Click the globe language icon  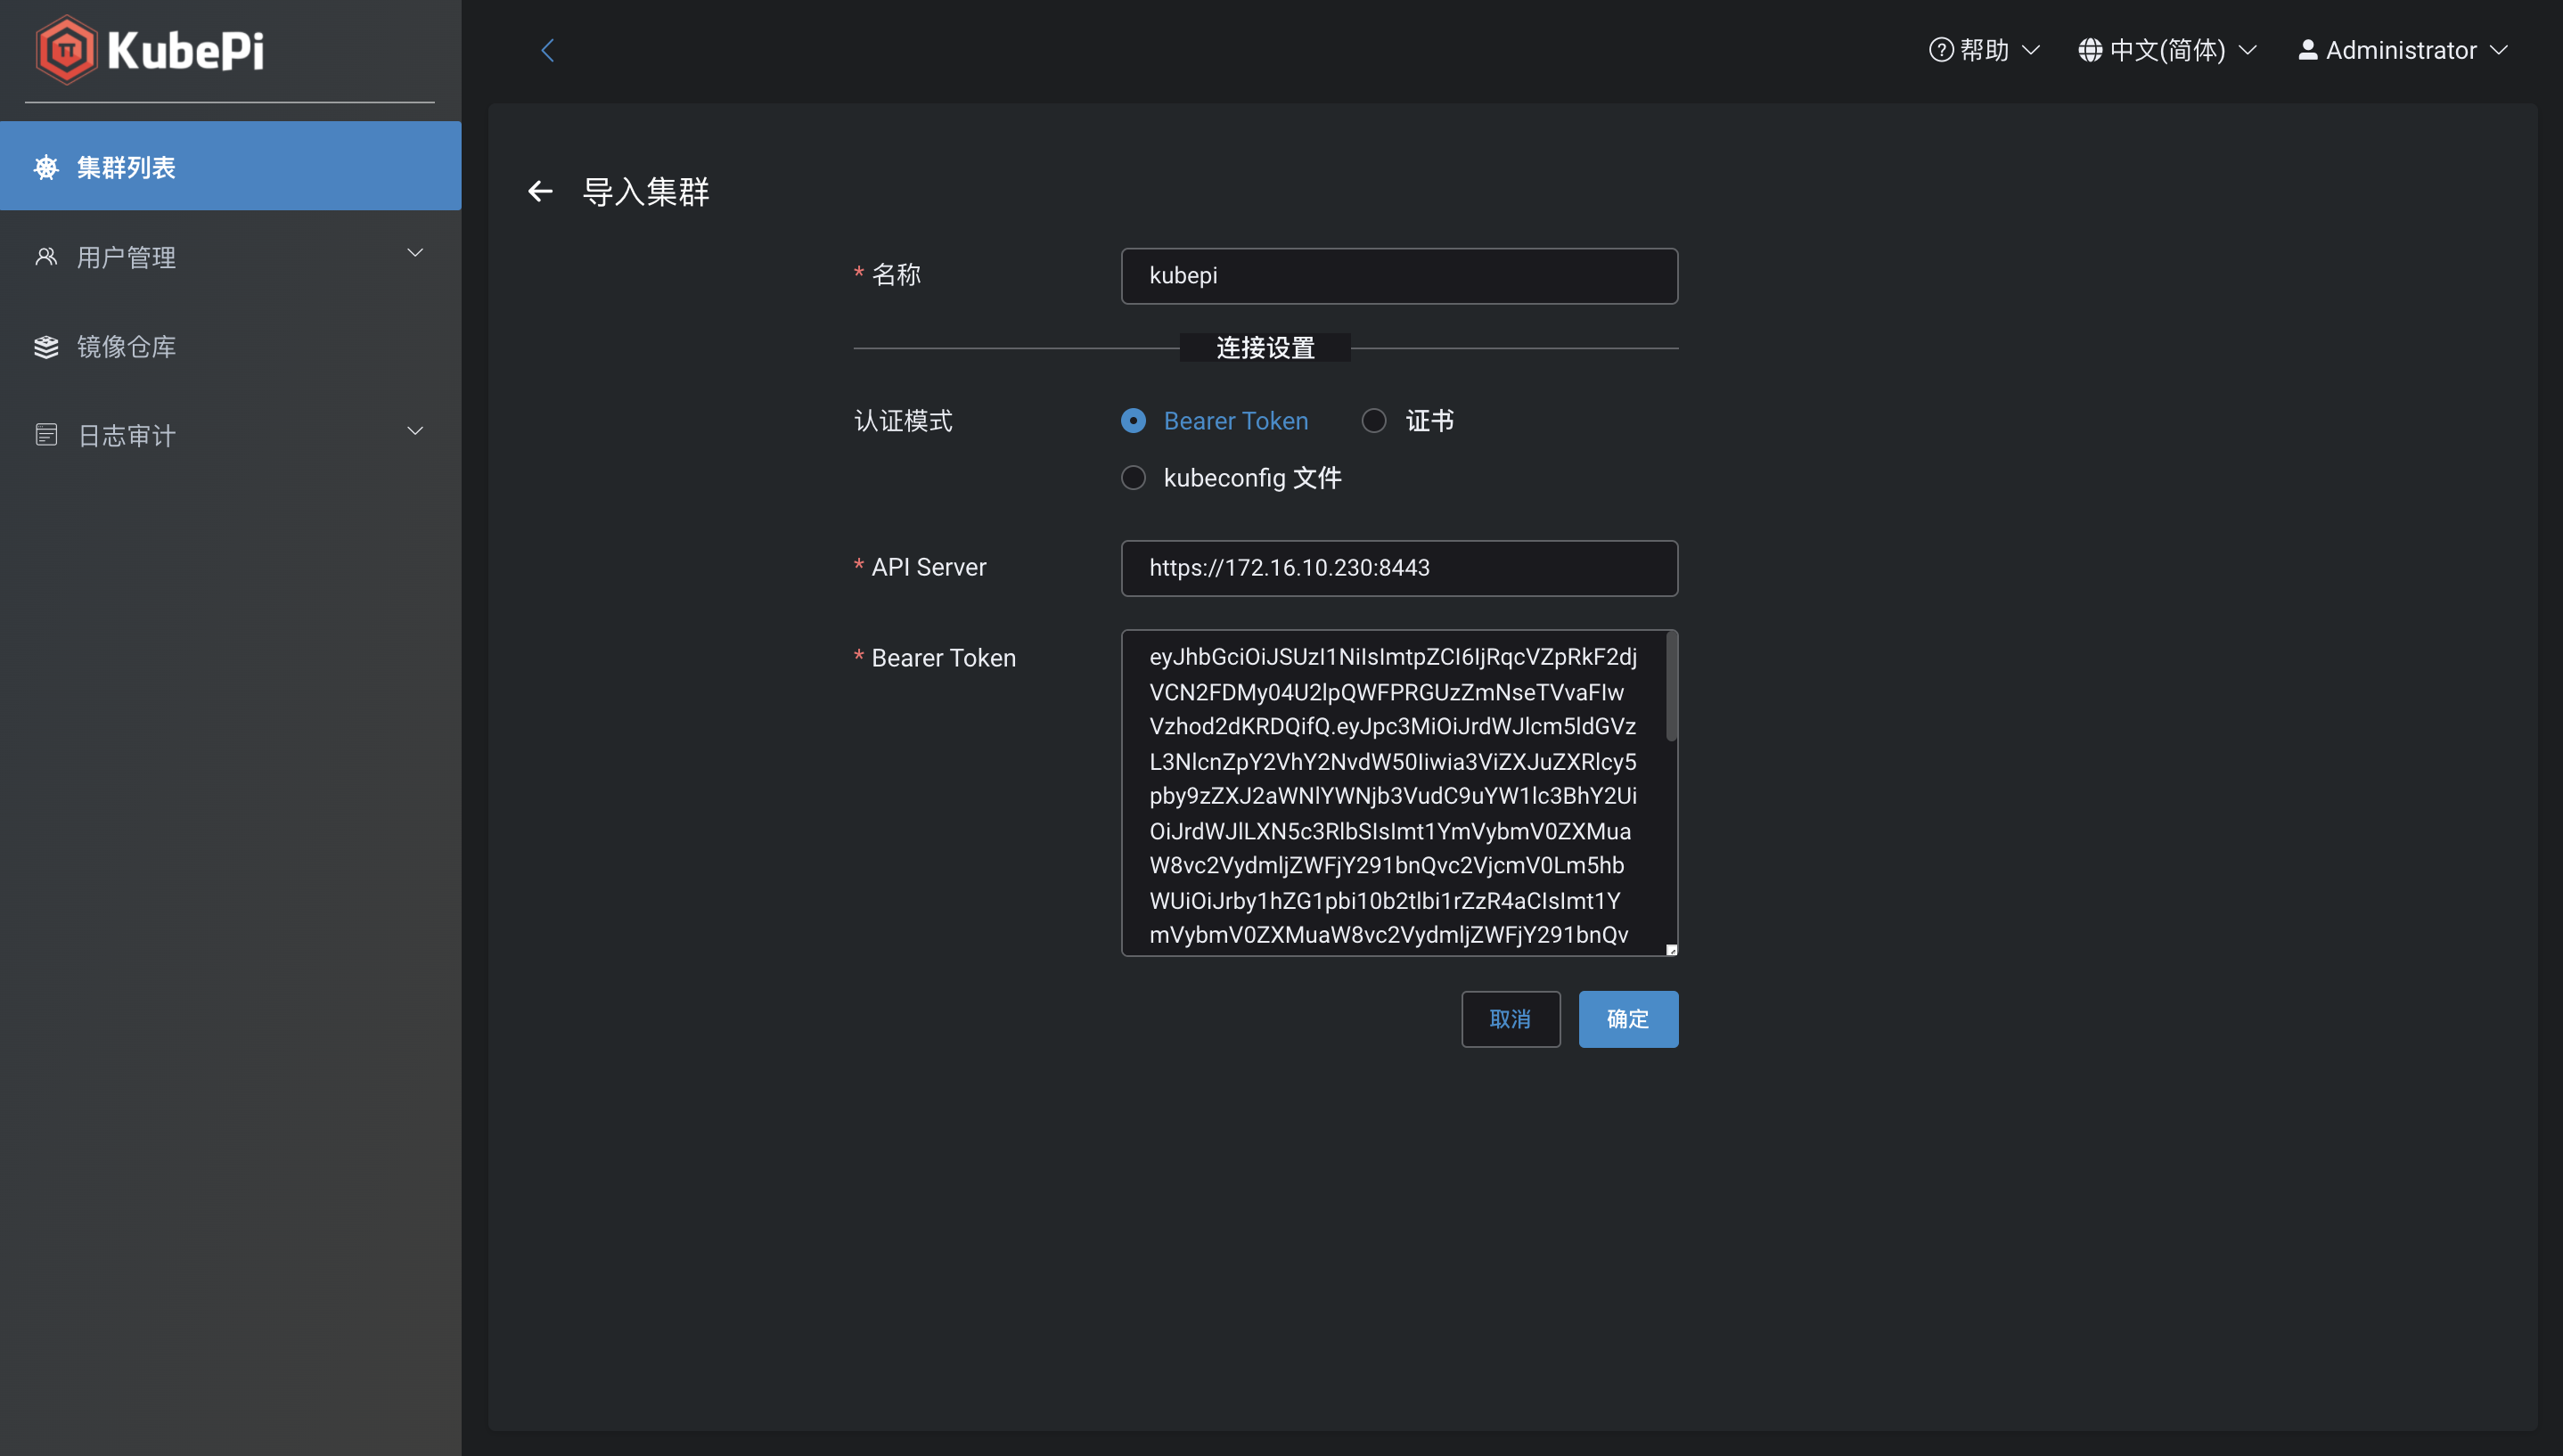2090,49
